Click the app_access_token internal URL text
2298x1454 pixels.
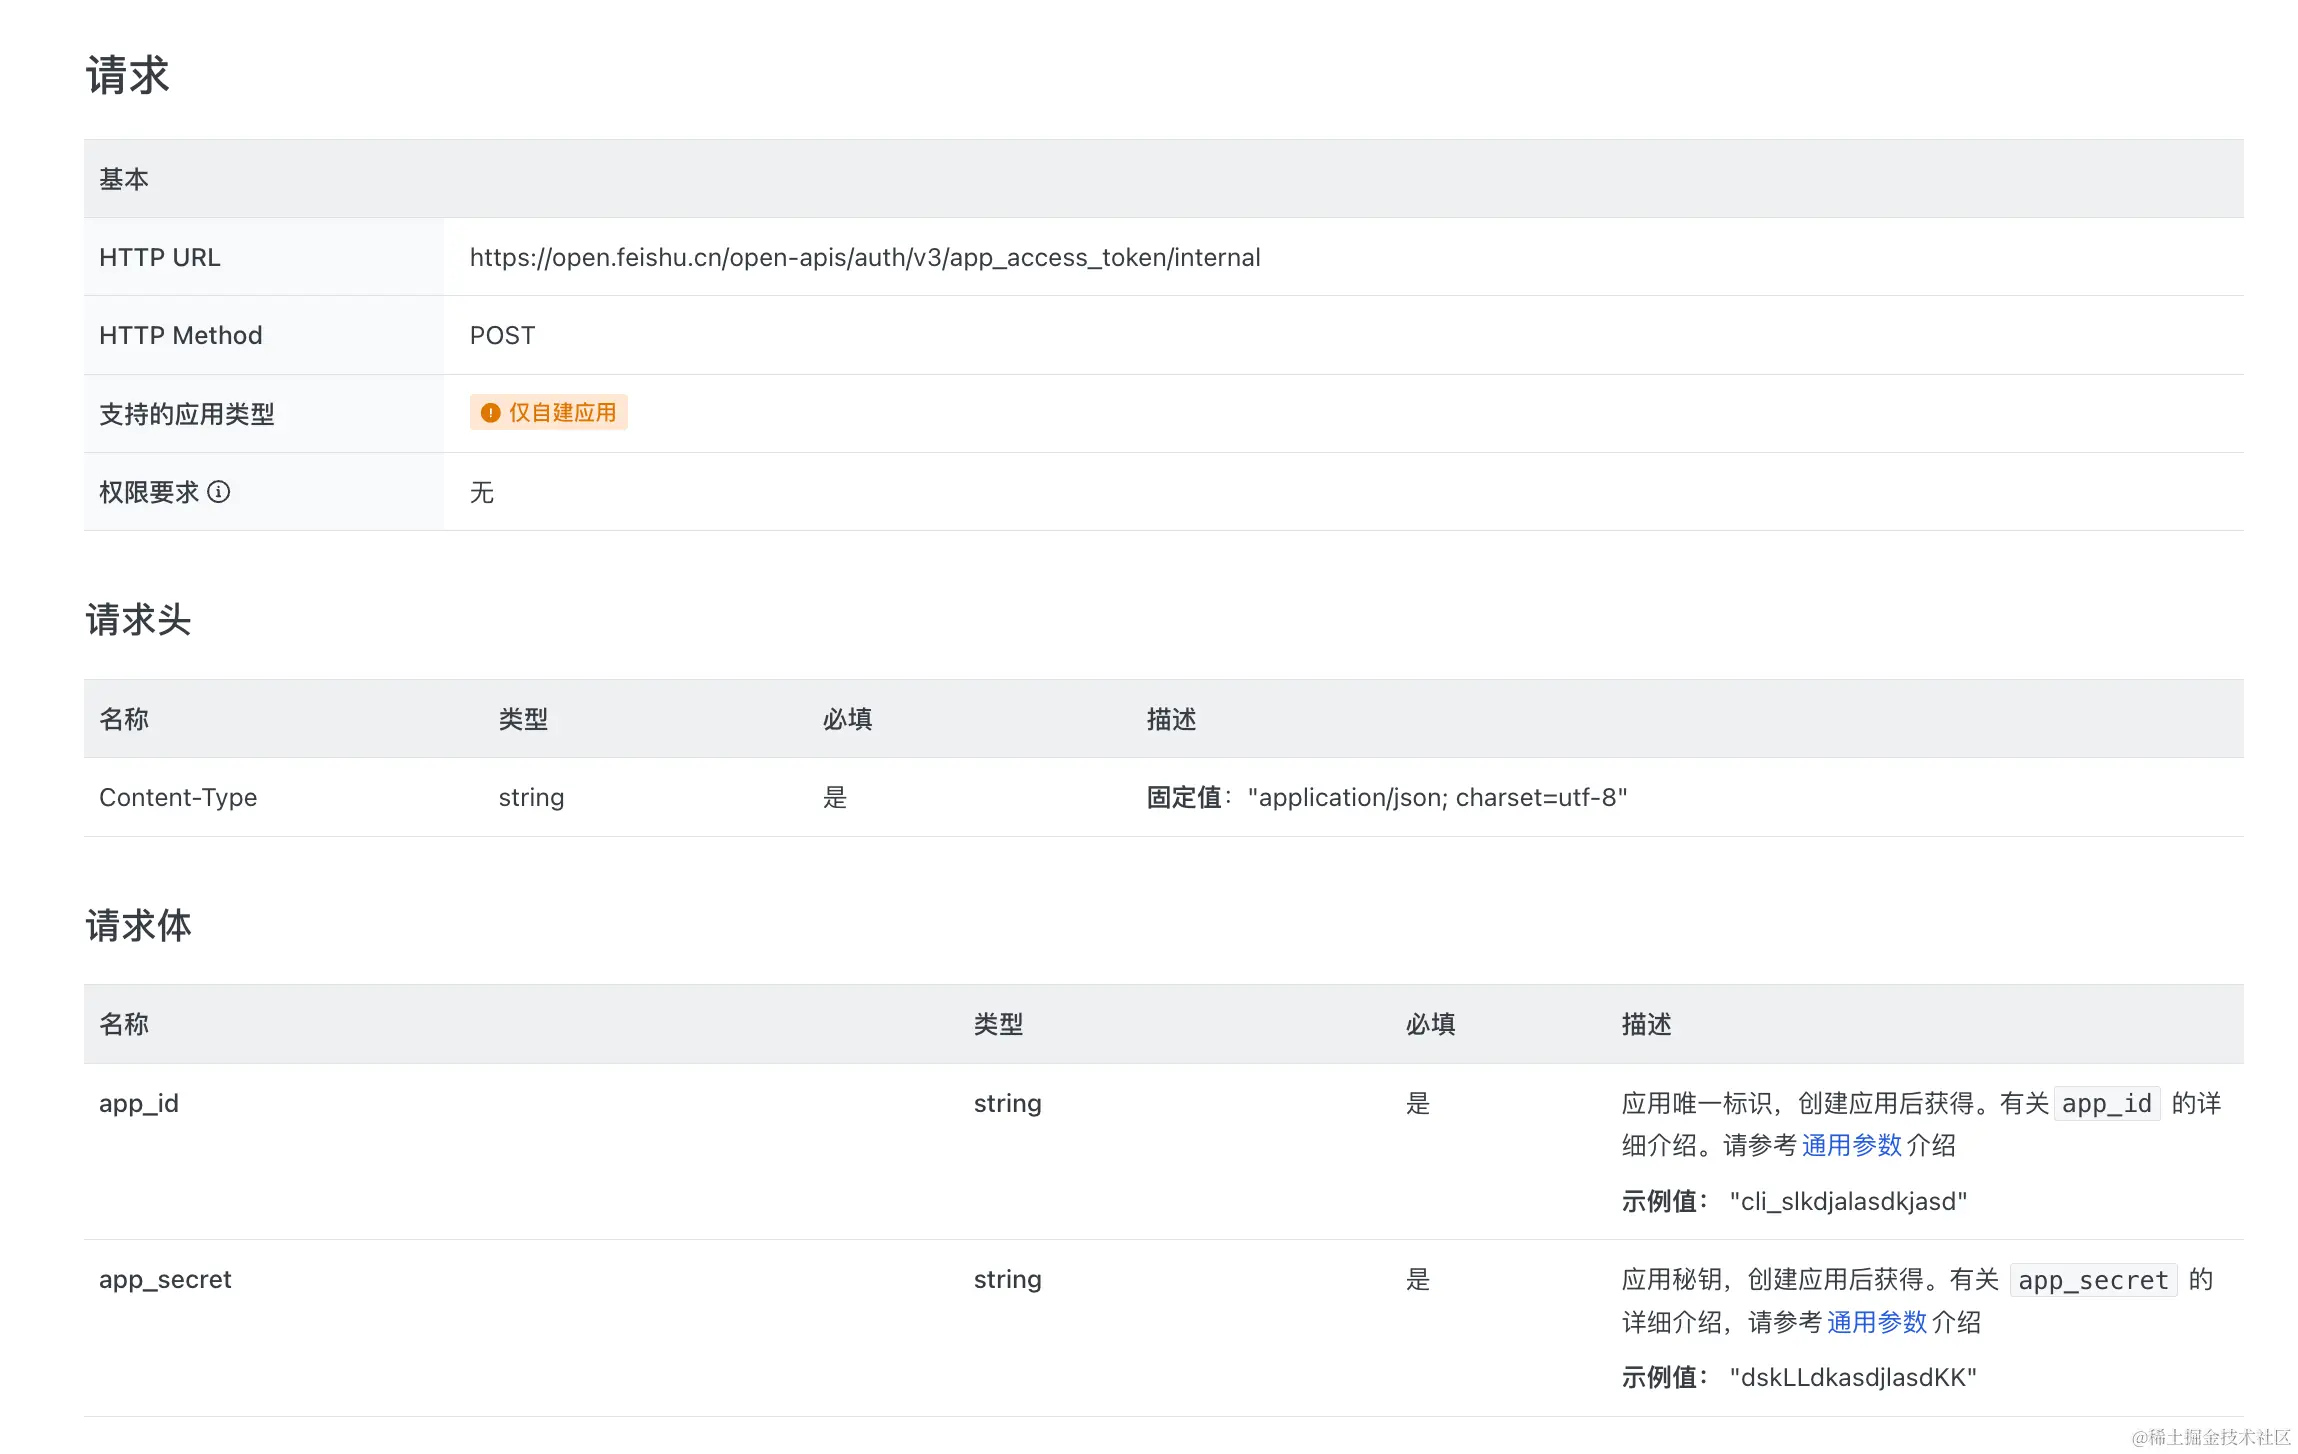864,258
